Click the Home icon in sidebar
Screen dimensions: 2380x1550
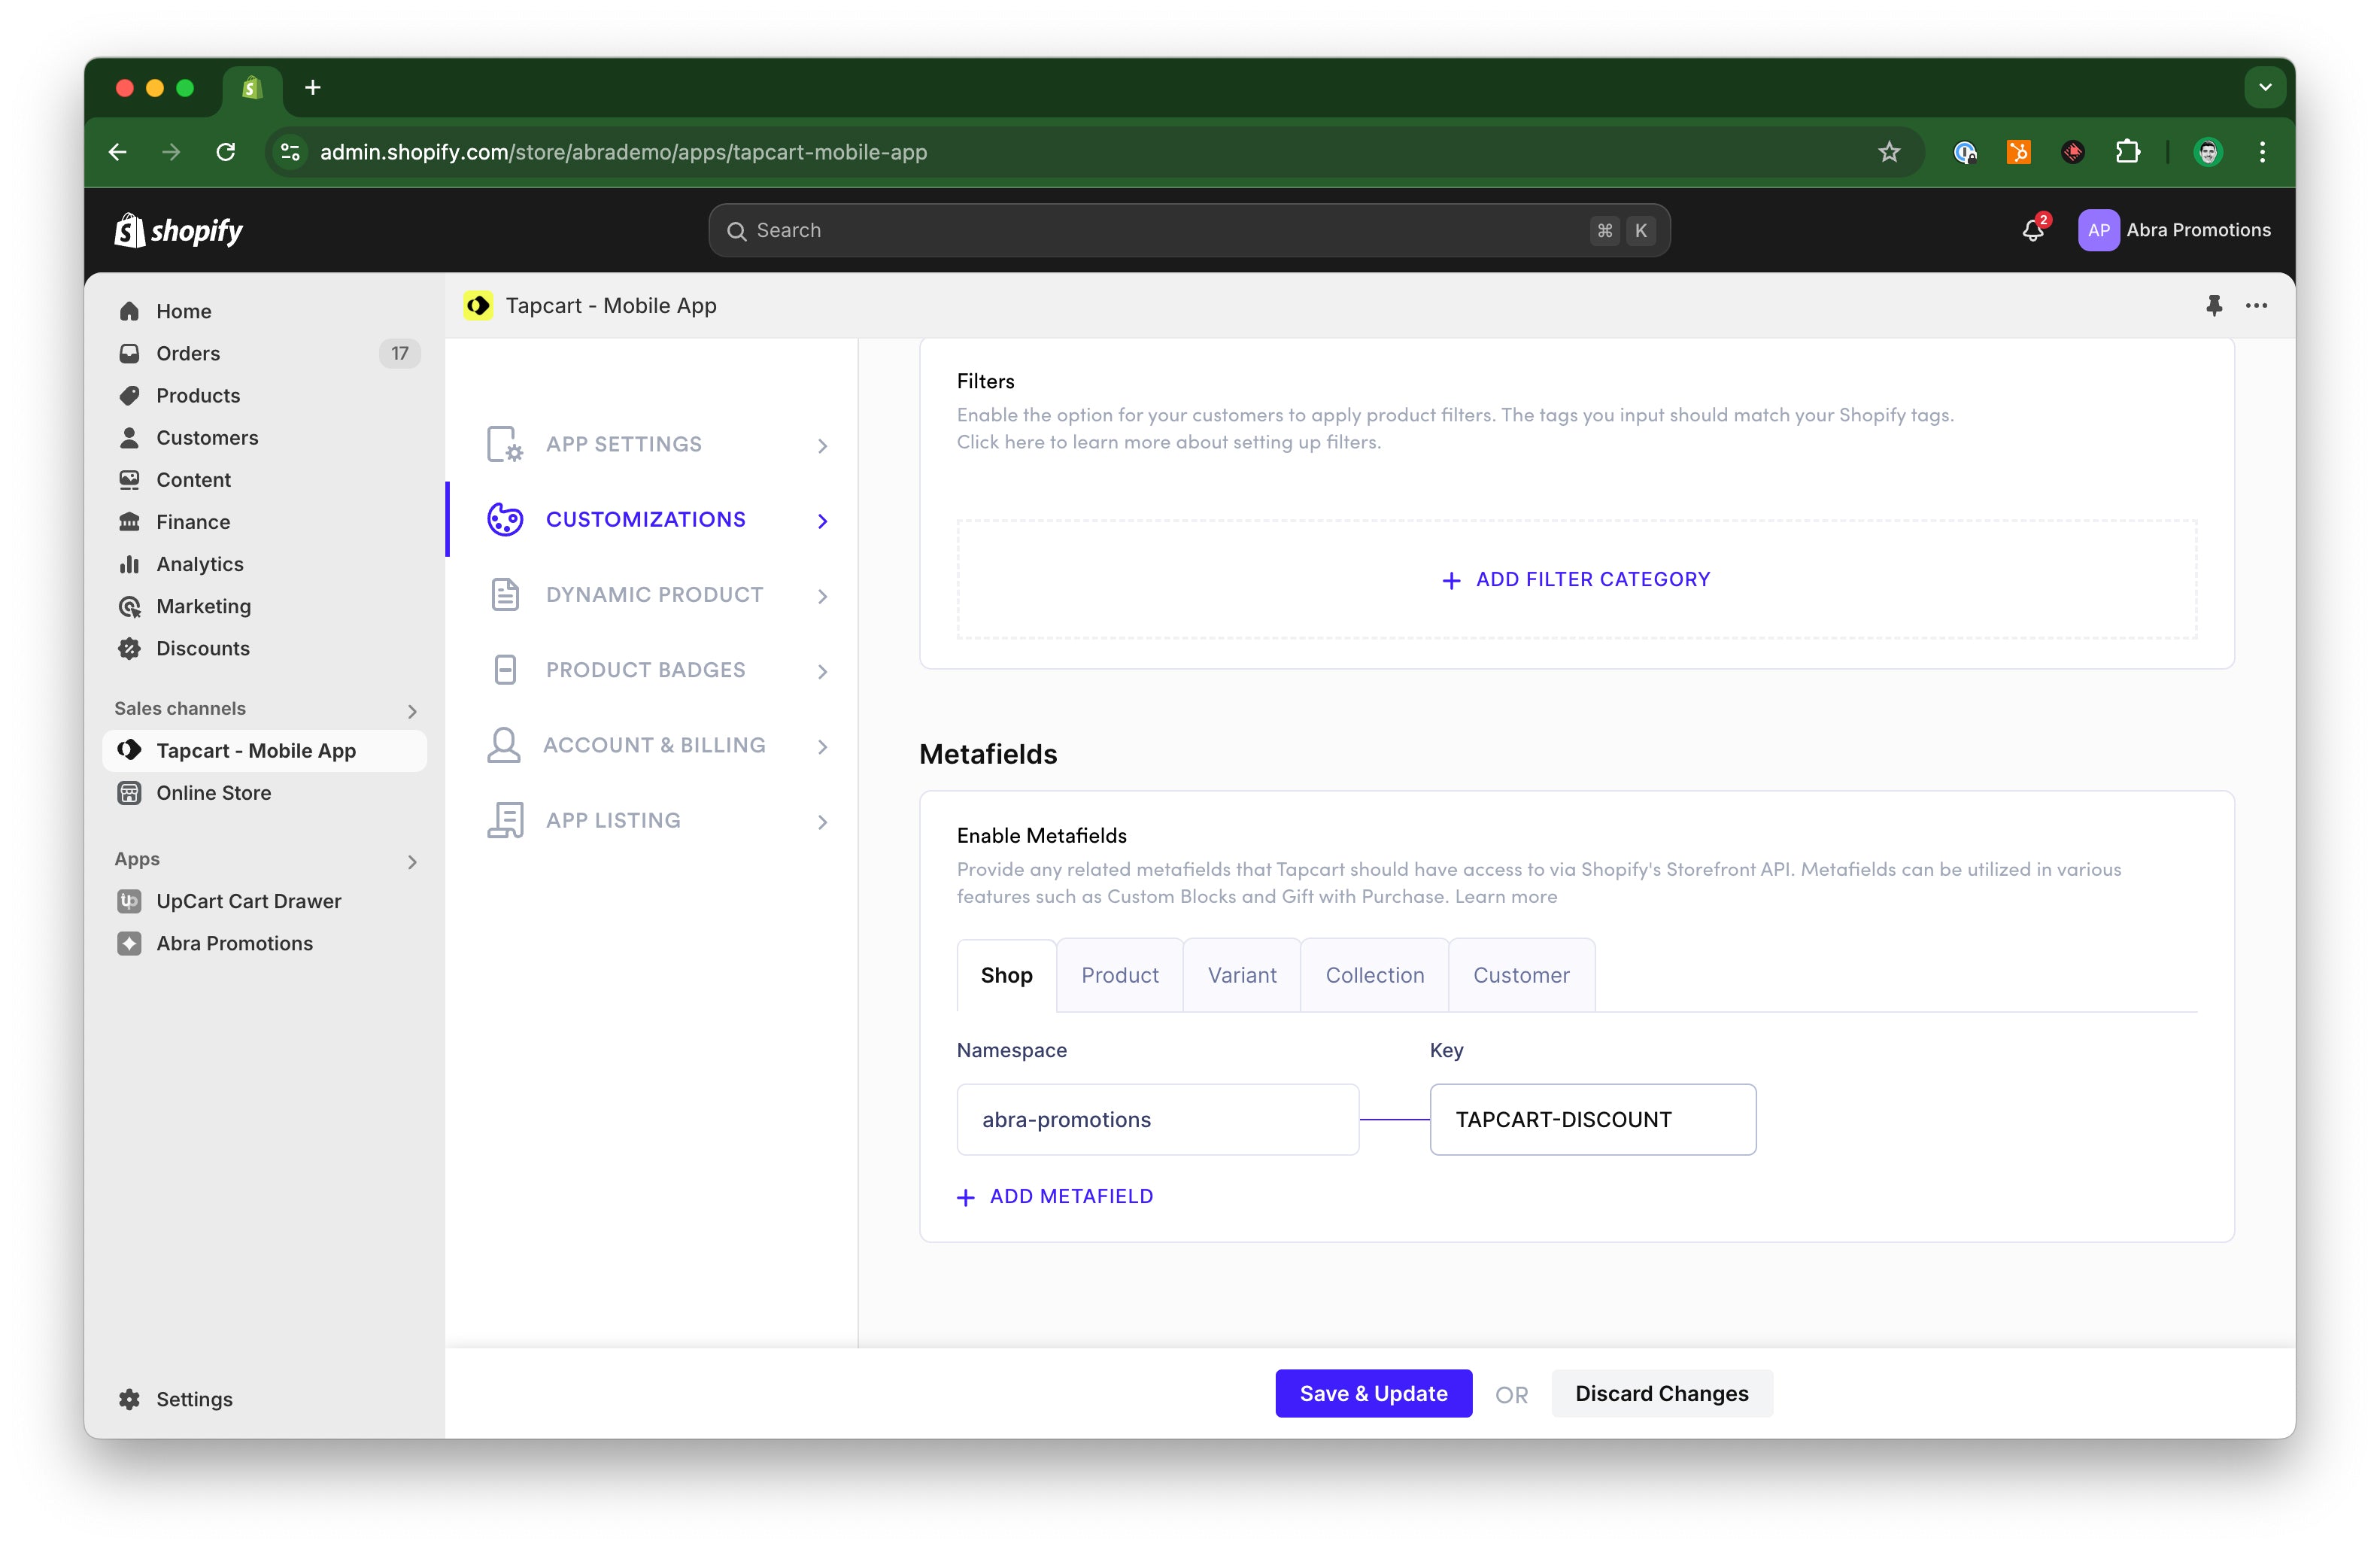pyautogui.click(x=130, y=311)
